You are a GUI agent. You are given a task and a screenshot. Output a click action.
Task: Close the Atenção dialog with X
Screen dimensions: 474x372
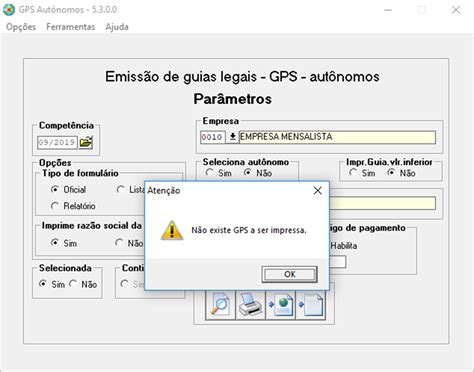click(x=318, y=191)
